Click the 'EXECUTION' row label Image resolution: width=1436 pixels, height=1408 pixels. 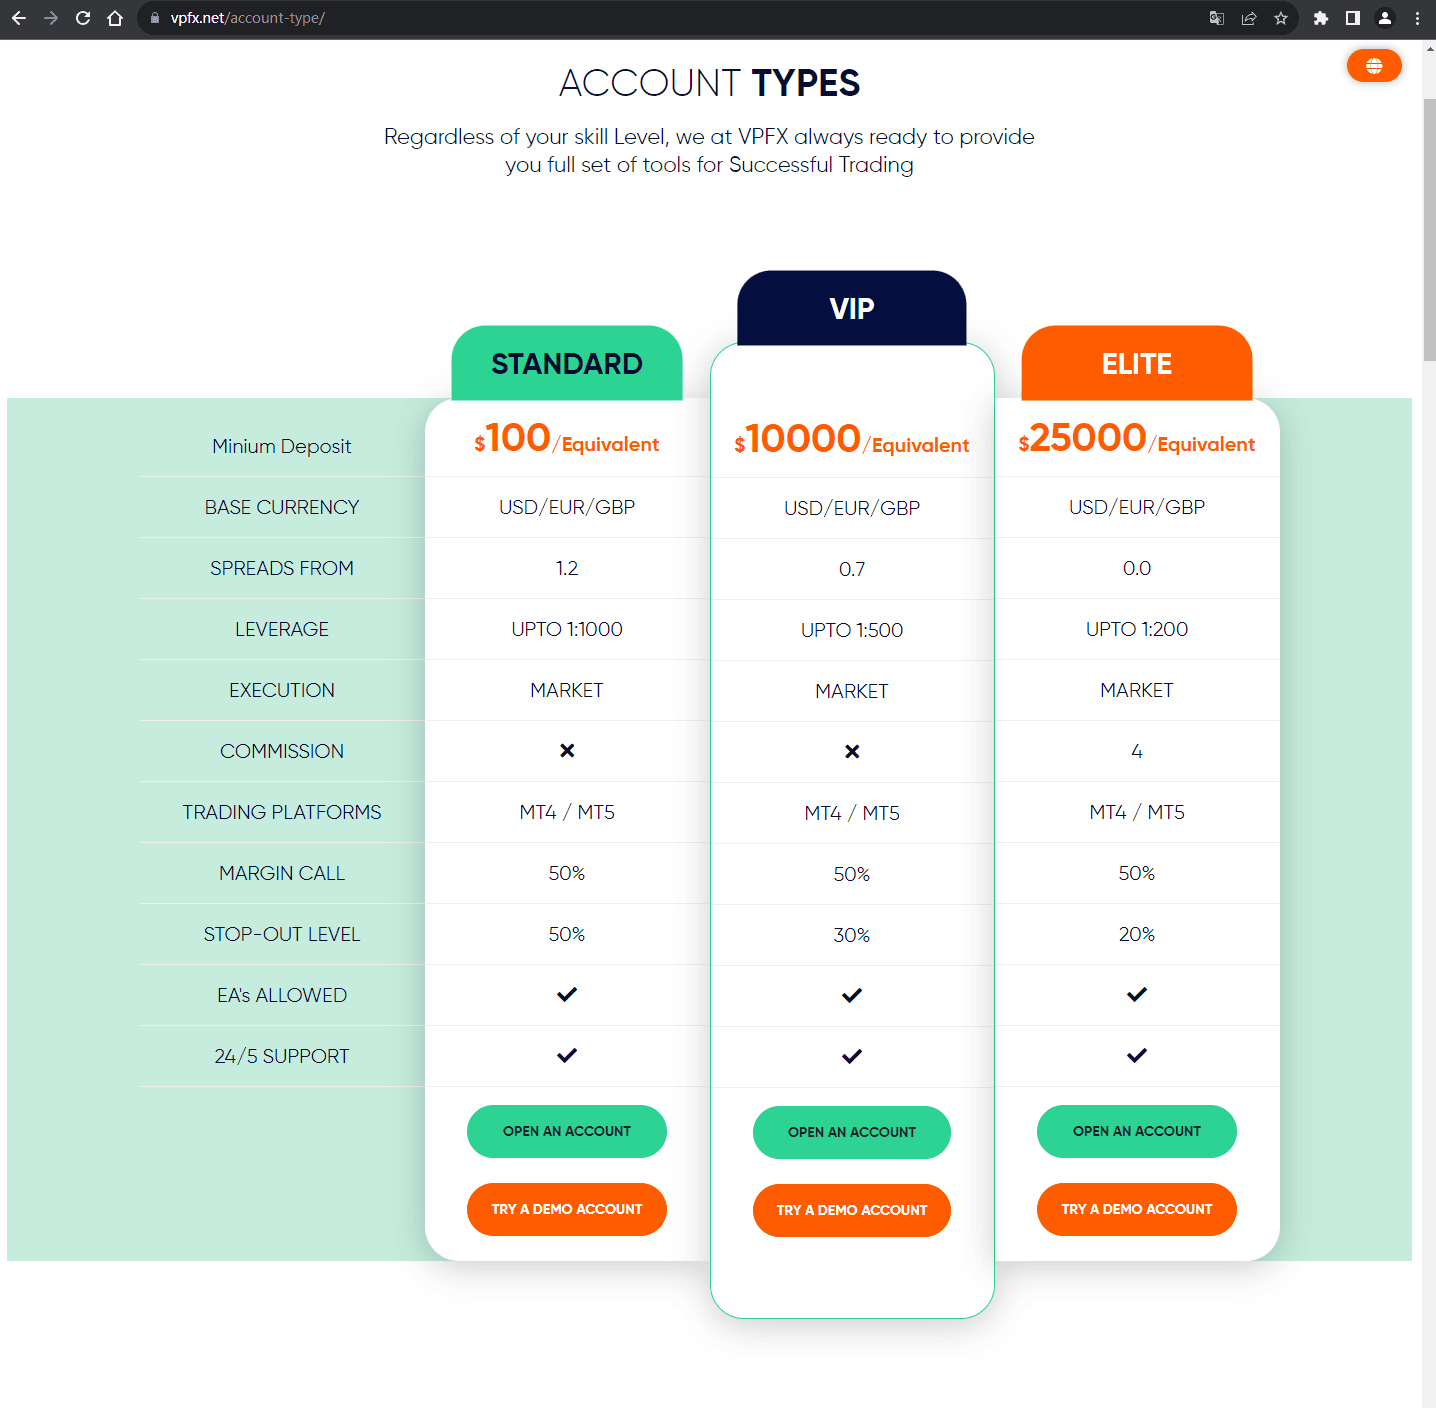pos(282,690)
